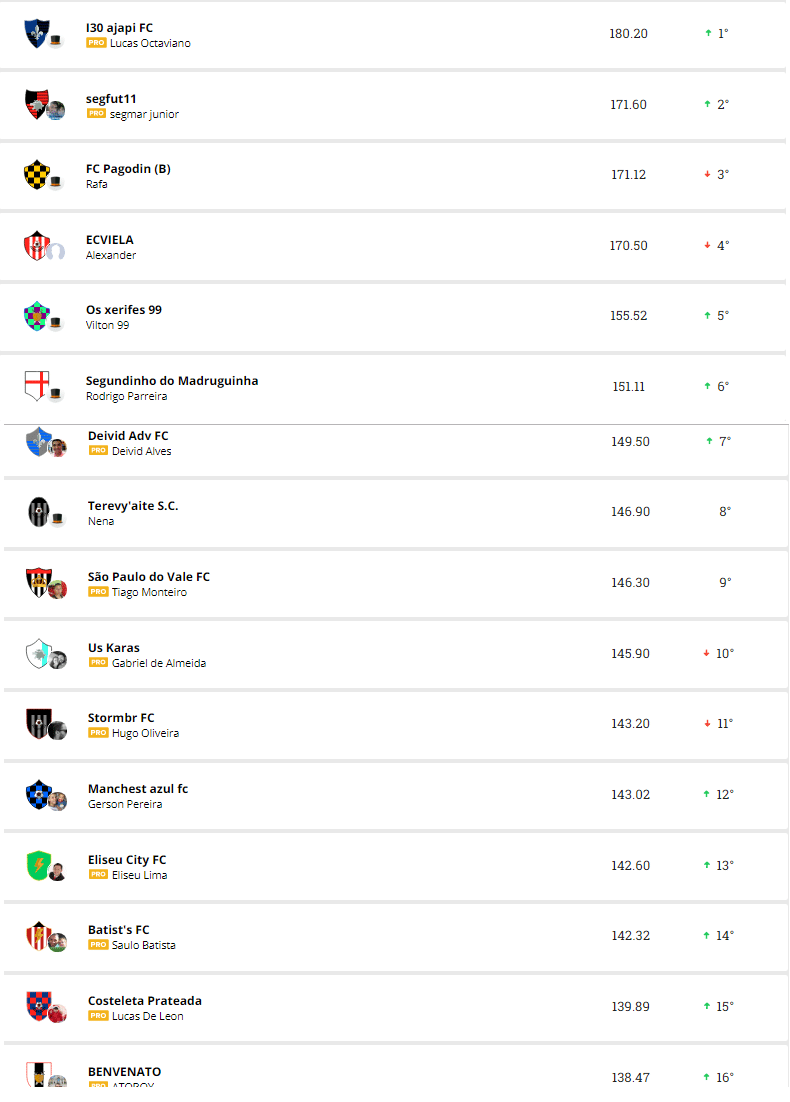This screenshot has width=790, height=1102.
Task: Click the PRO badge next to Hugo Oliveira
Action: (98, 733)
